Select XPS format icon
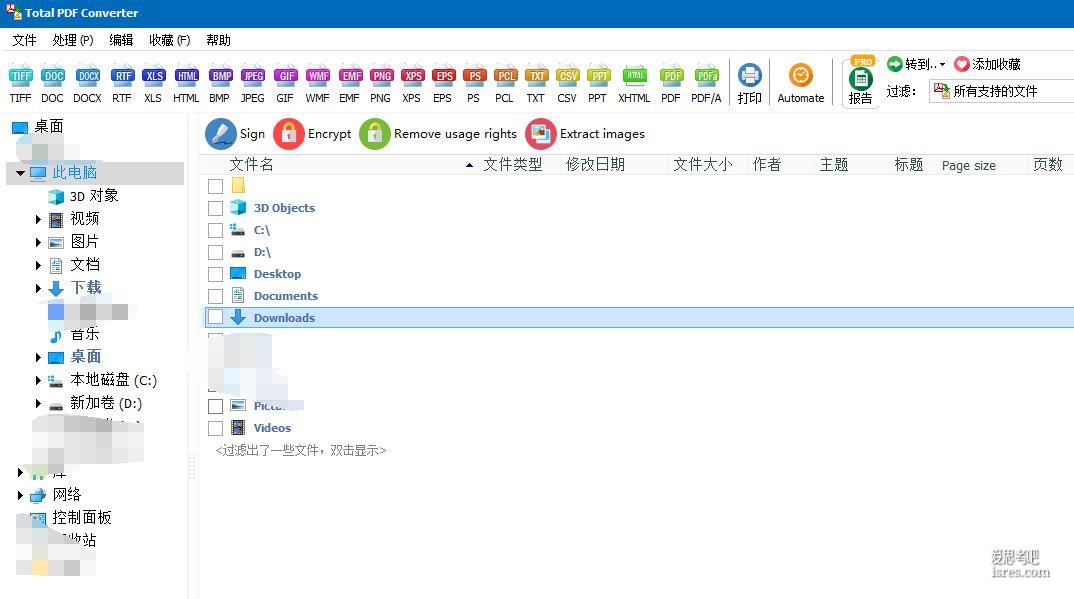 point(412,84)
